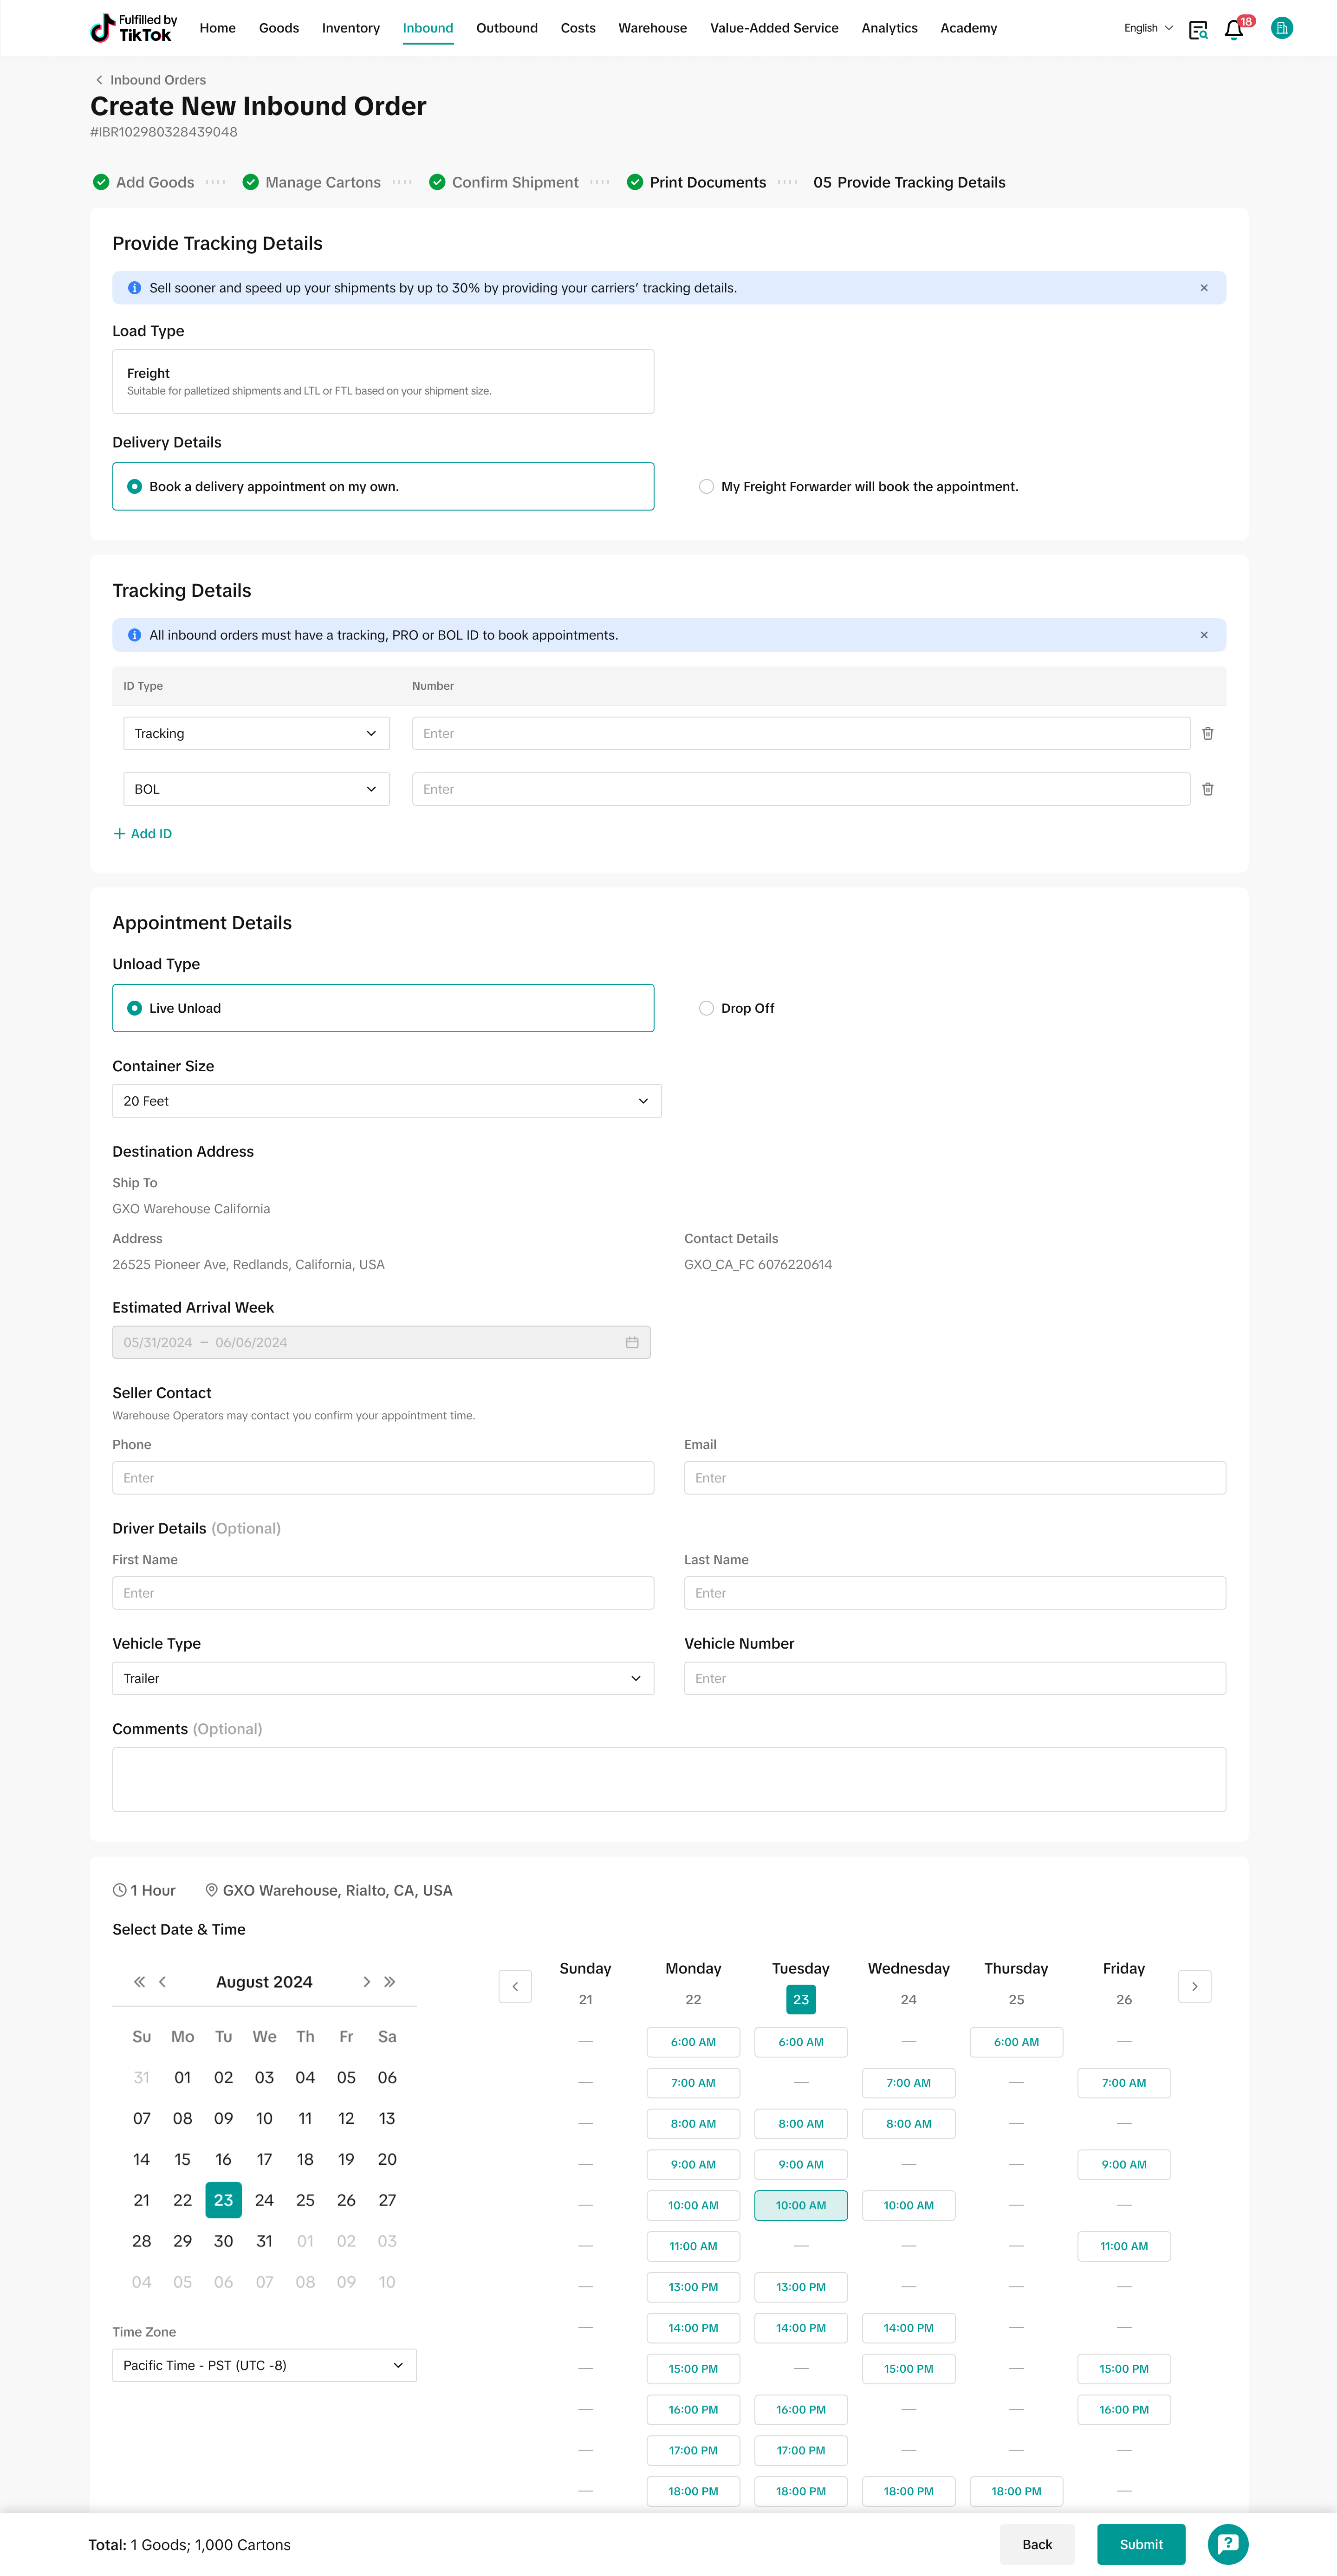Go to next month in calendar
Viewport: 1337px width, 2576px height.
click(x=366, y=1982)
